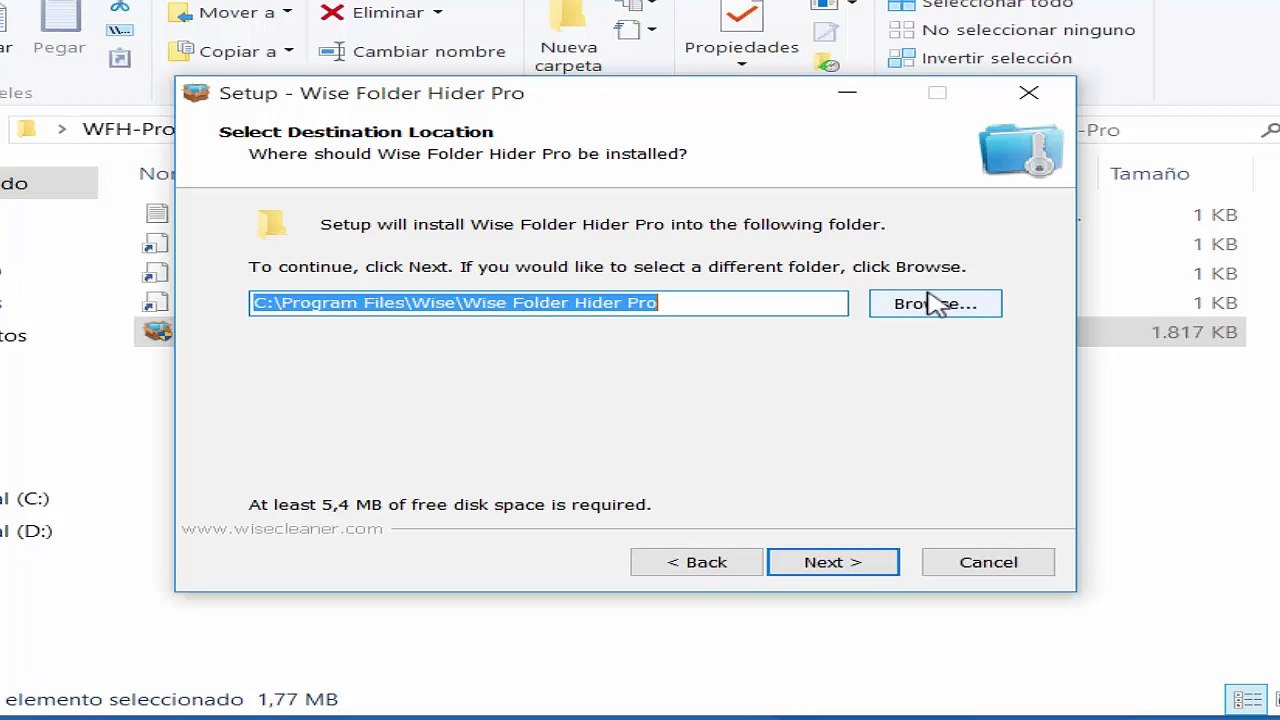This screenshot has height=720, width=1280.
Task: Click the edit icon beside Propiedades
Action: click(826, 33)
